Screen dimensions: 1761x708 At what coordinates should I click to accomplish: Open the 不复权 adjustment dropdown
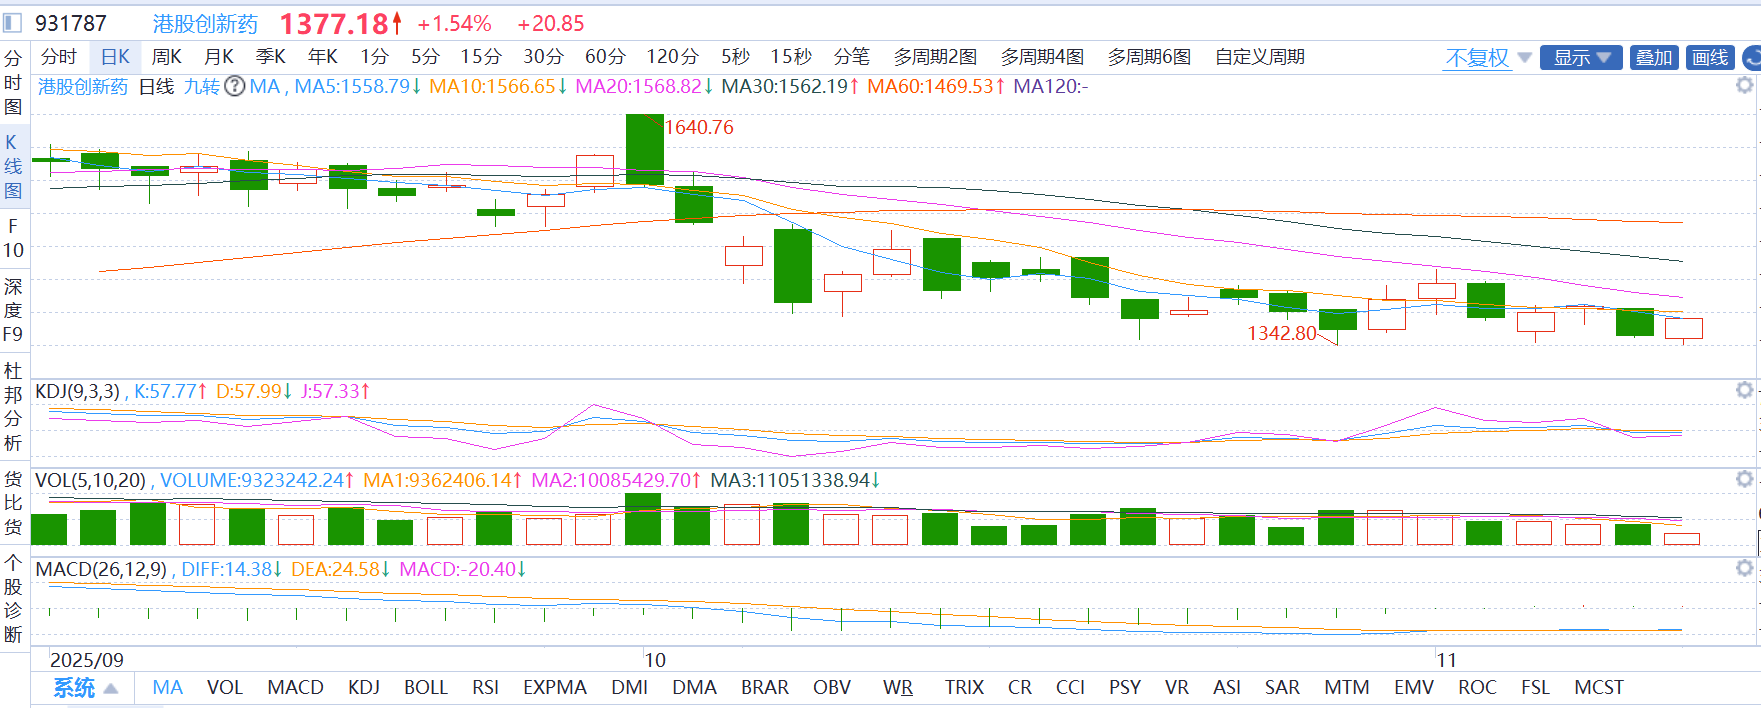coord(1488,57)
